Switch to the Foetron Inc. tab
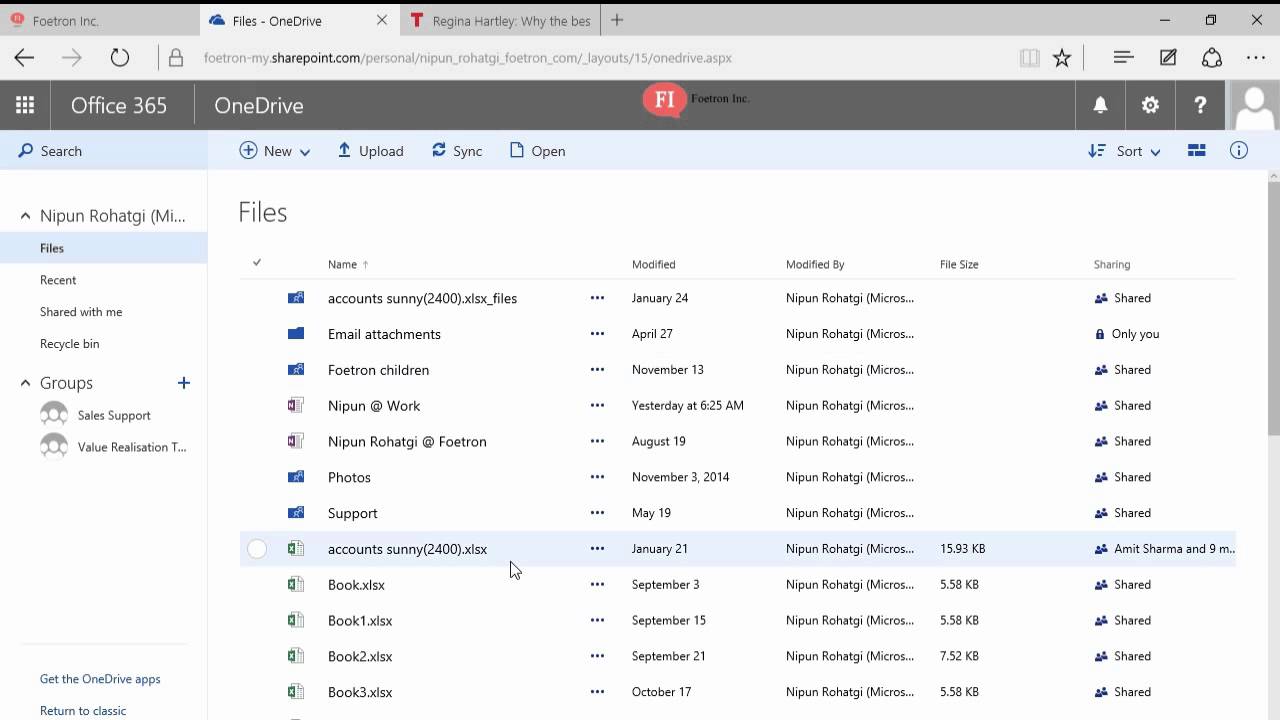 coord(100,20)
